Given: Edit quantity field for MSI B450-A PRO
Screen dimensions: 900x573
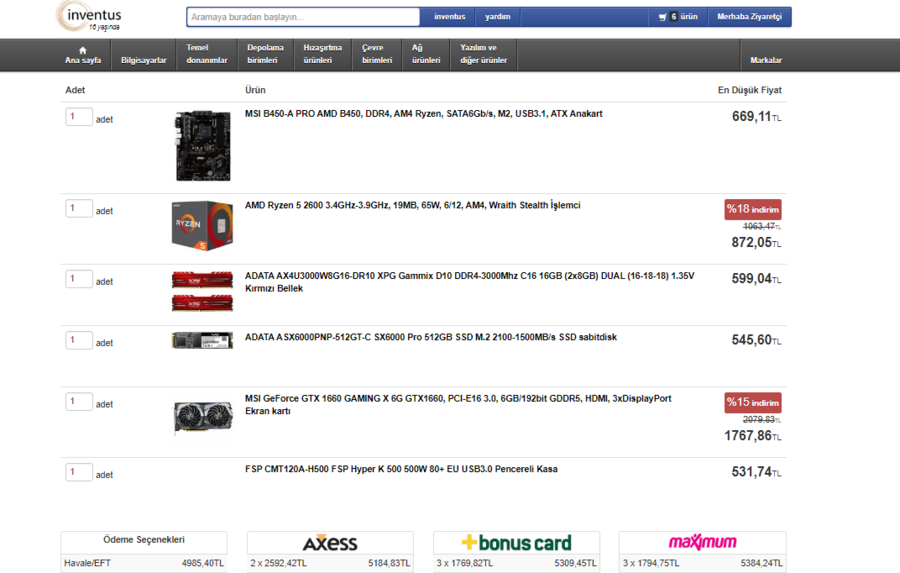Looking at the screenshot, I should click(79, 117).
